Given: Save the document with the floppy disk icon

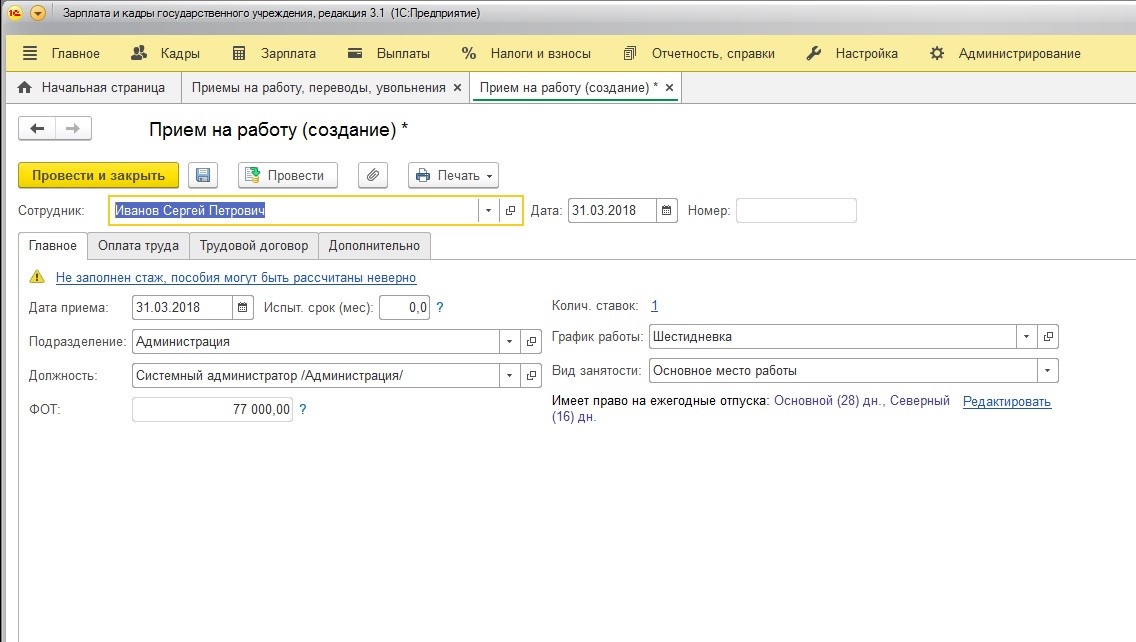Looking at the screenshot, I should pos(203,175).
